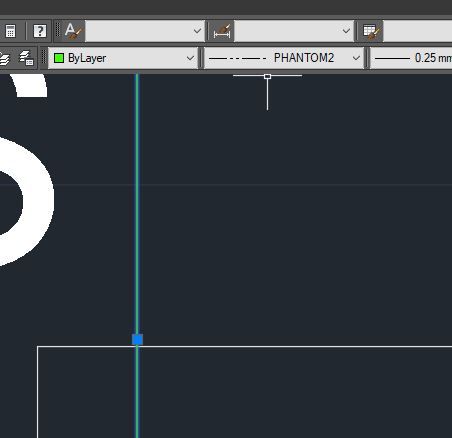Screen dimensions: 452x438
Task: Expand the text style dropdown arrow
Action: (x=197, y=31)
